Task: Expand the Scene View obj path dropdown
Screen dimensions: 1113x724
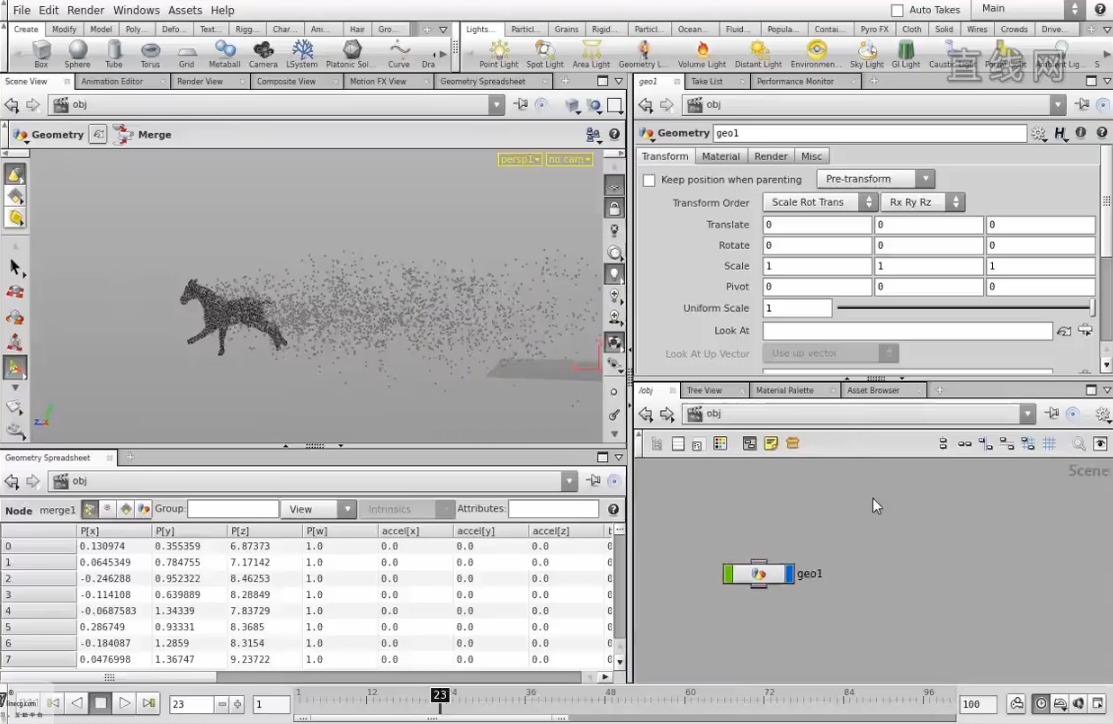Action: pyautogui.click(x=496, y=105)
